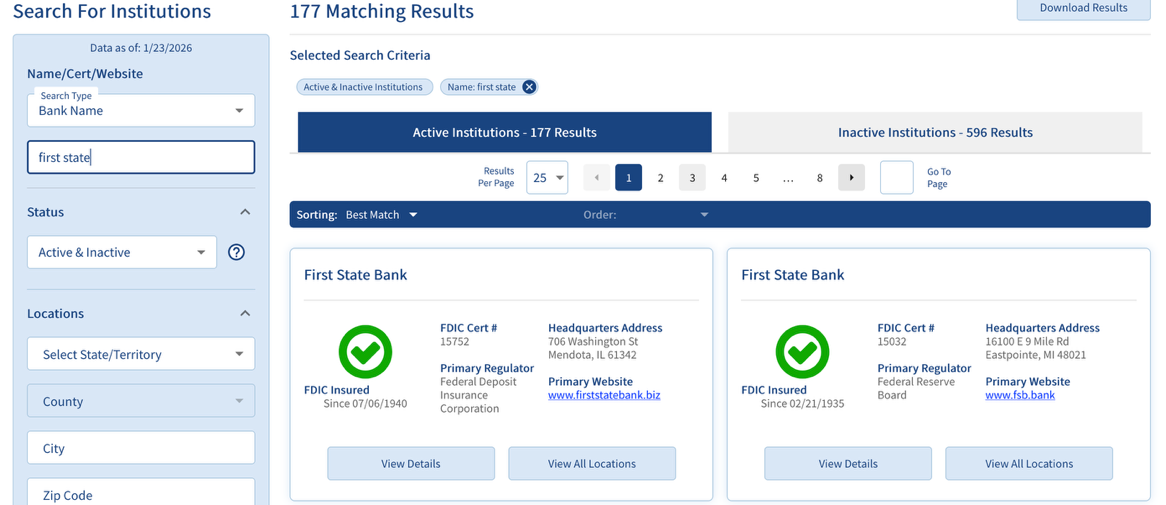Image resolution: width=1166 pixels, height=505 pixels.
Task: Open the sort Order dropdown
Action: [646, 215]
